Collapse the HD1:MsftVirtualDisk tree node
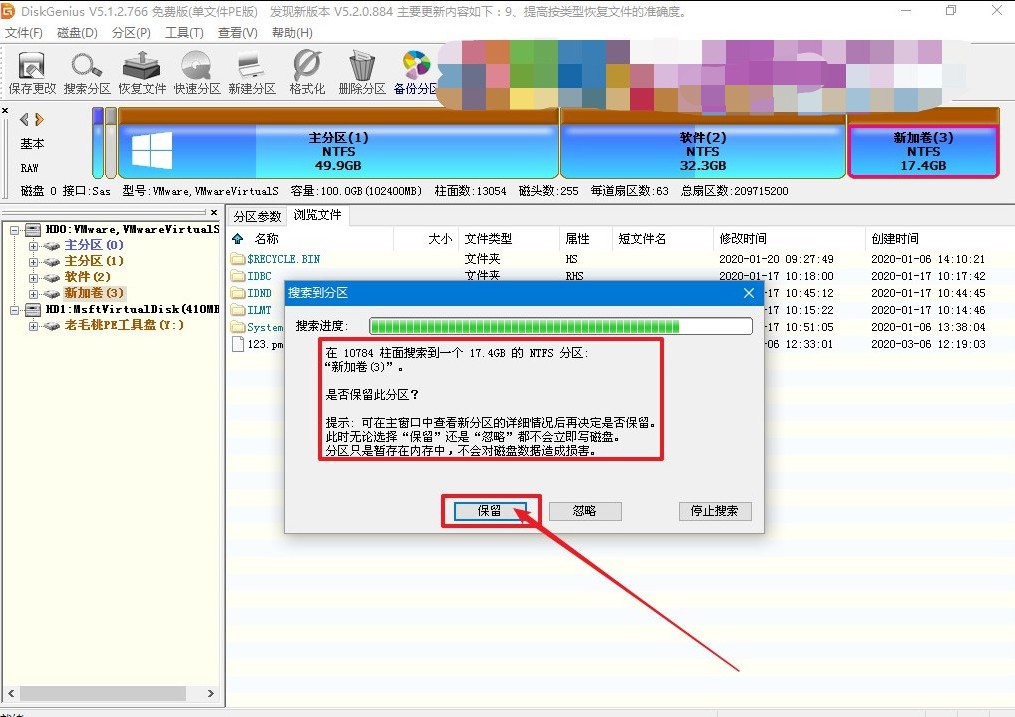Screen dimensions: 1015x717 click(14, 310)
